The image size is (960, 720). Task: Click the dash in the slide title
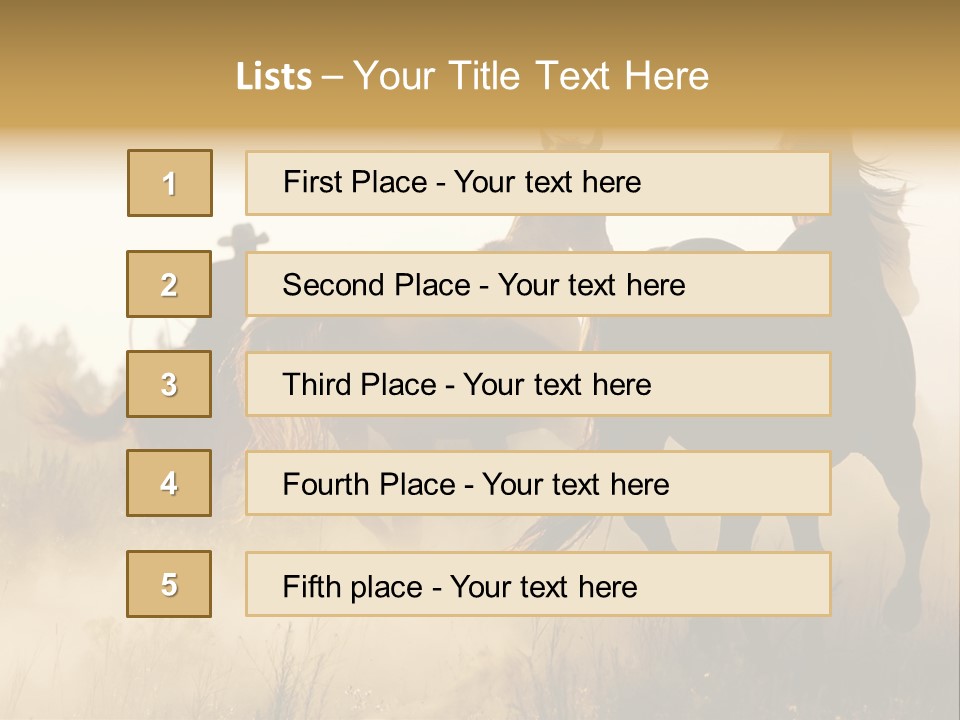332,77
